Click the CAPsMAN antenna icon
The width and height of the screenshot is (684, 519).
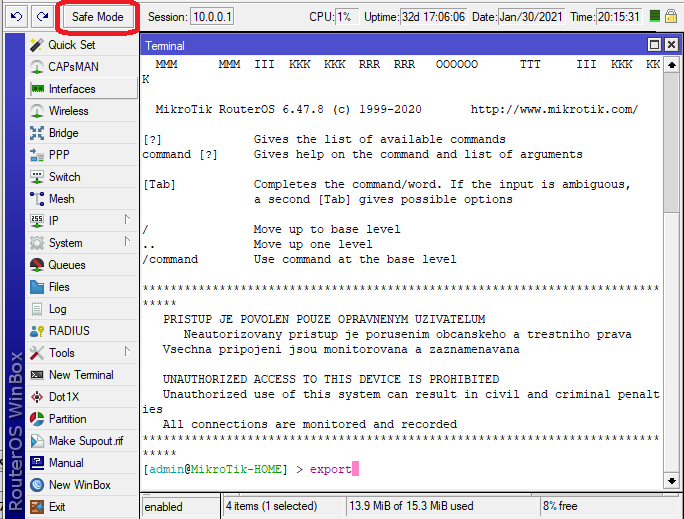(37, 67)
